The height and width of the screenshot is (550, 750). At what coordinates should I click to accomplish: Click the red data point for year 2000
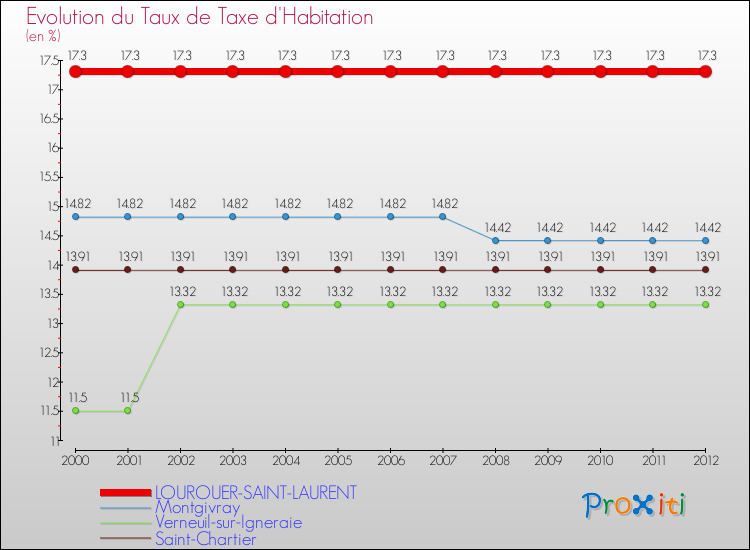tap(76, 72)
